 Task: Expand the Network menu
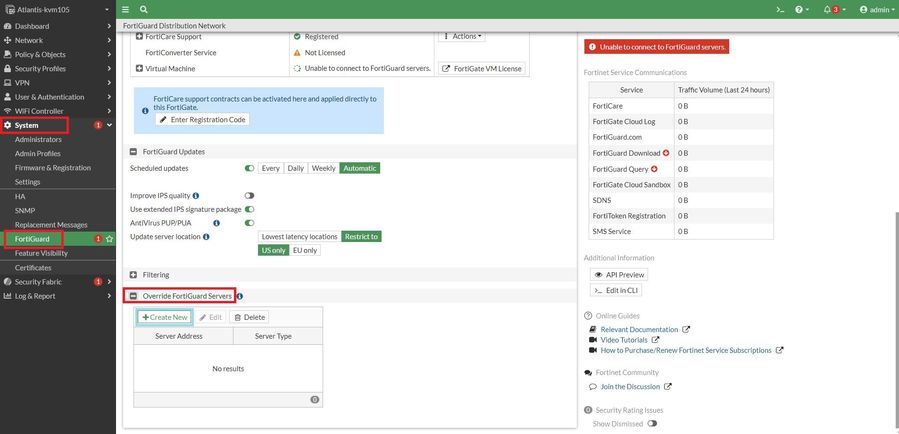point(57,40)
